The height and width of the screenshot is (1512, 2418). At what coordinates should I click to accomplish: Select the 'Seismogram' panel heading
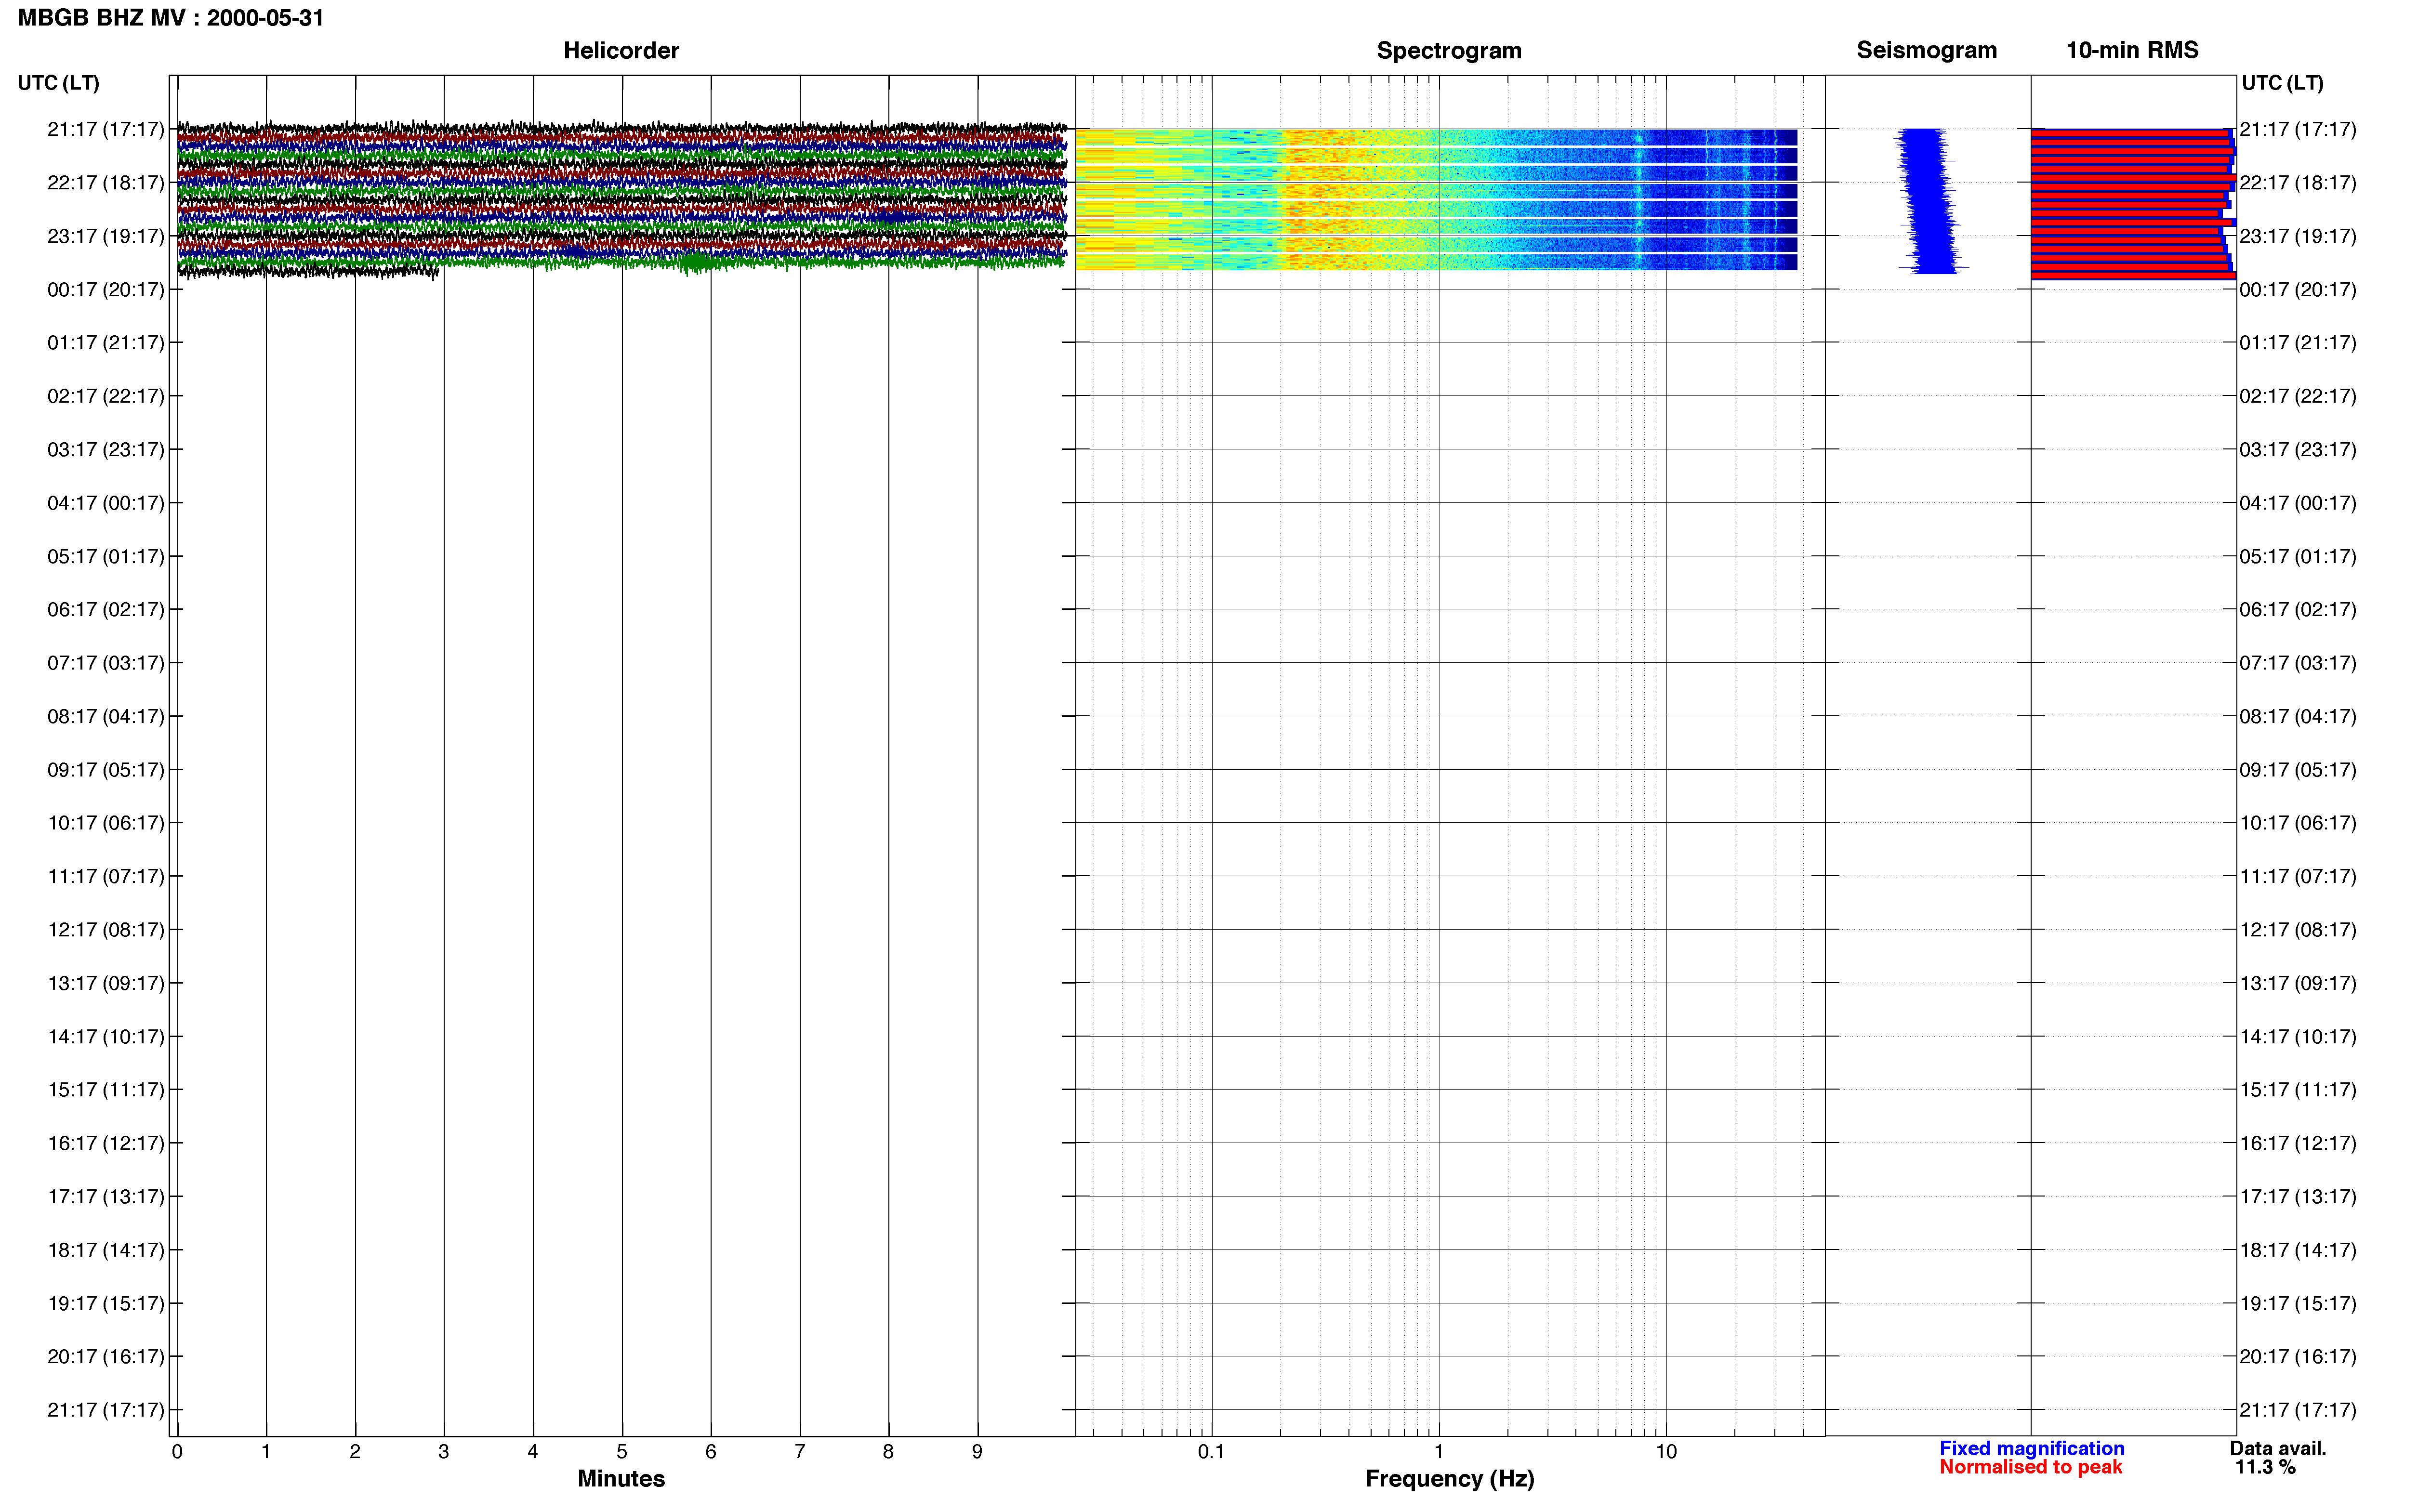coord(1926,50)
